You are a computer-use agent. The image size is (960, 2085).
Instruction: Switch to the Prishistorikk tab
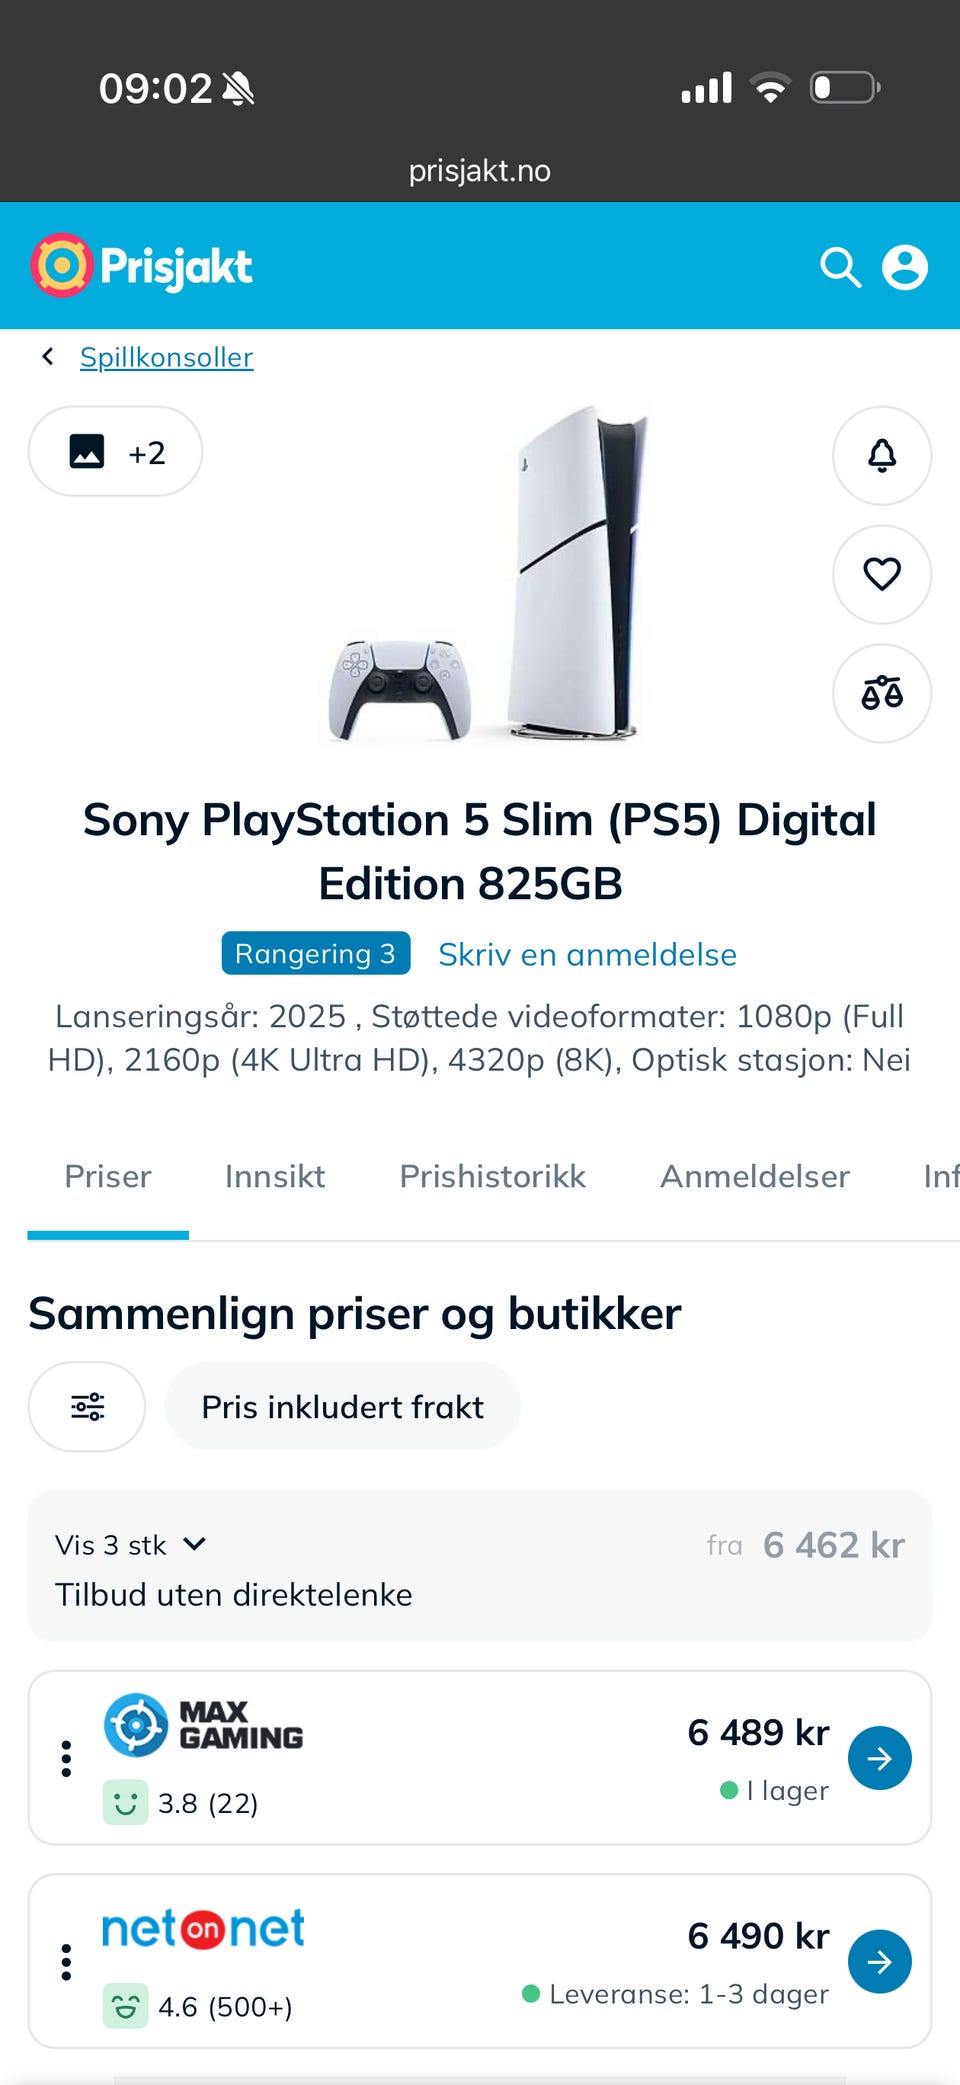(x=492, y=1176)
